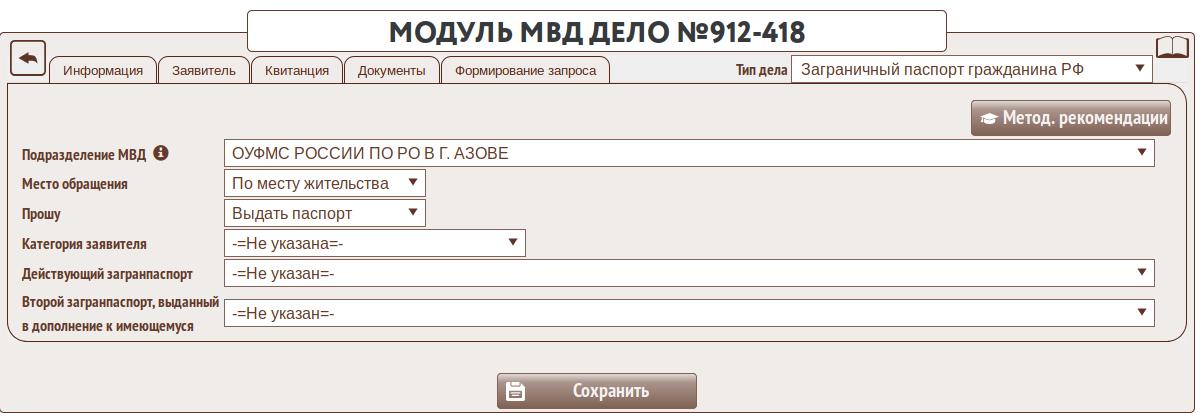Click the МОДУЛЬ МВД ДЕЛО №912-418 title

[x=596, y=32]
